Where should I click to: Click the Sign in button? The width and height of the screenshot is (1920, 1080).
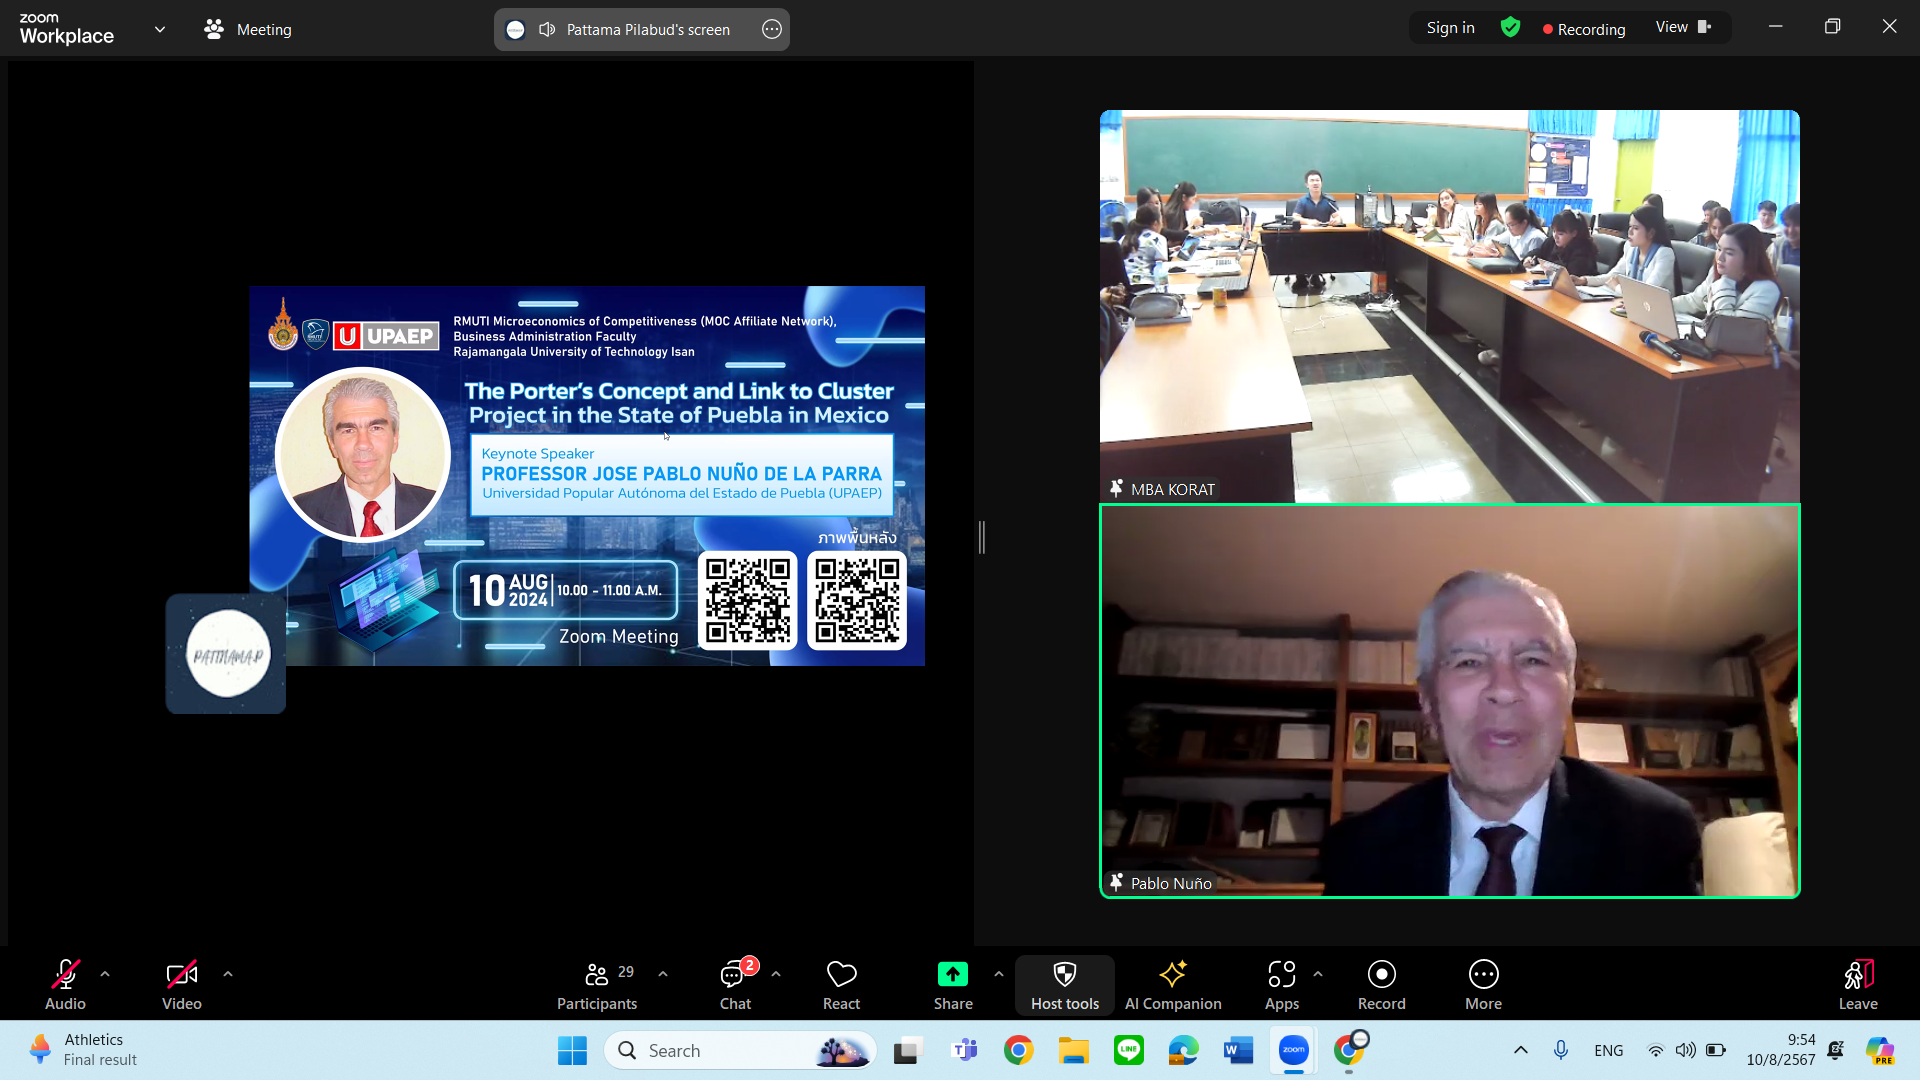1450,28
